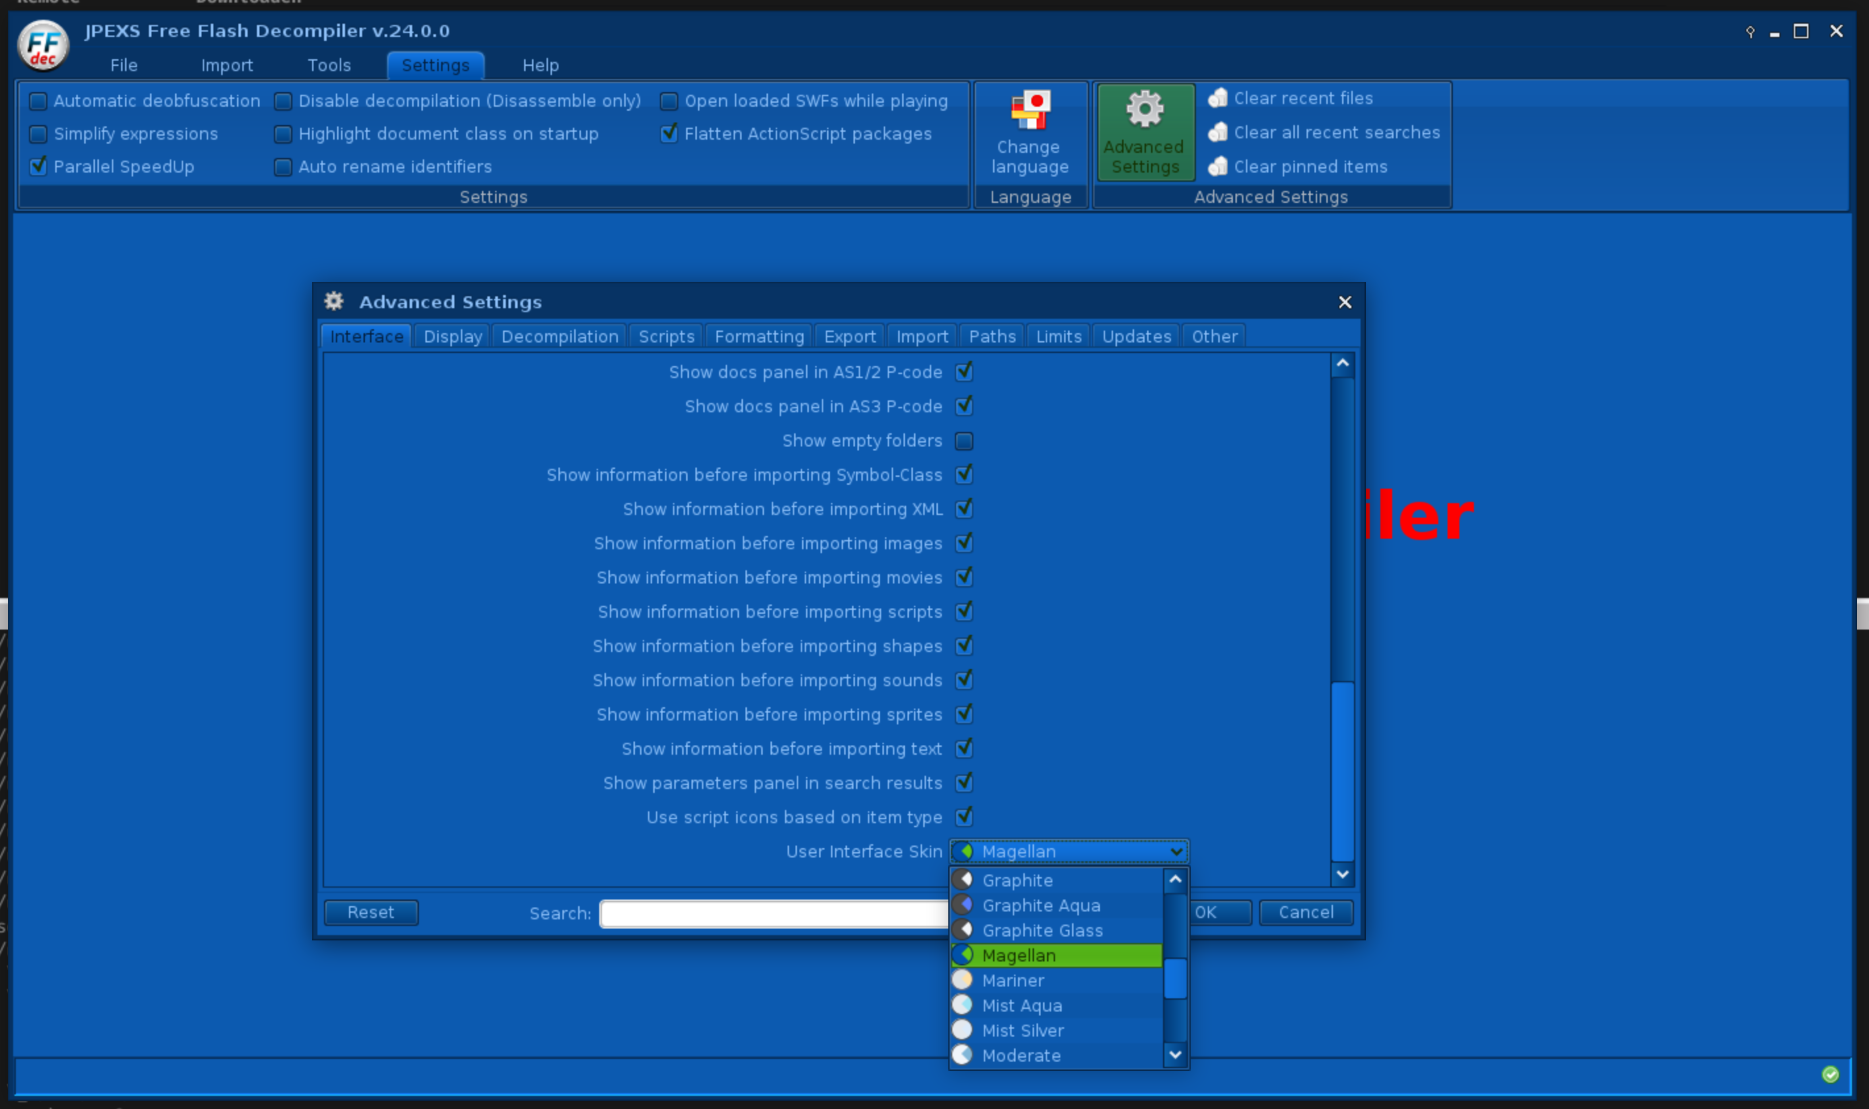Image resolution: width=1869 pixels, height=1109 pixels.
Task: Open the Import ribbon tab
Action: click(x=227, y=65)
